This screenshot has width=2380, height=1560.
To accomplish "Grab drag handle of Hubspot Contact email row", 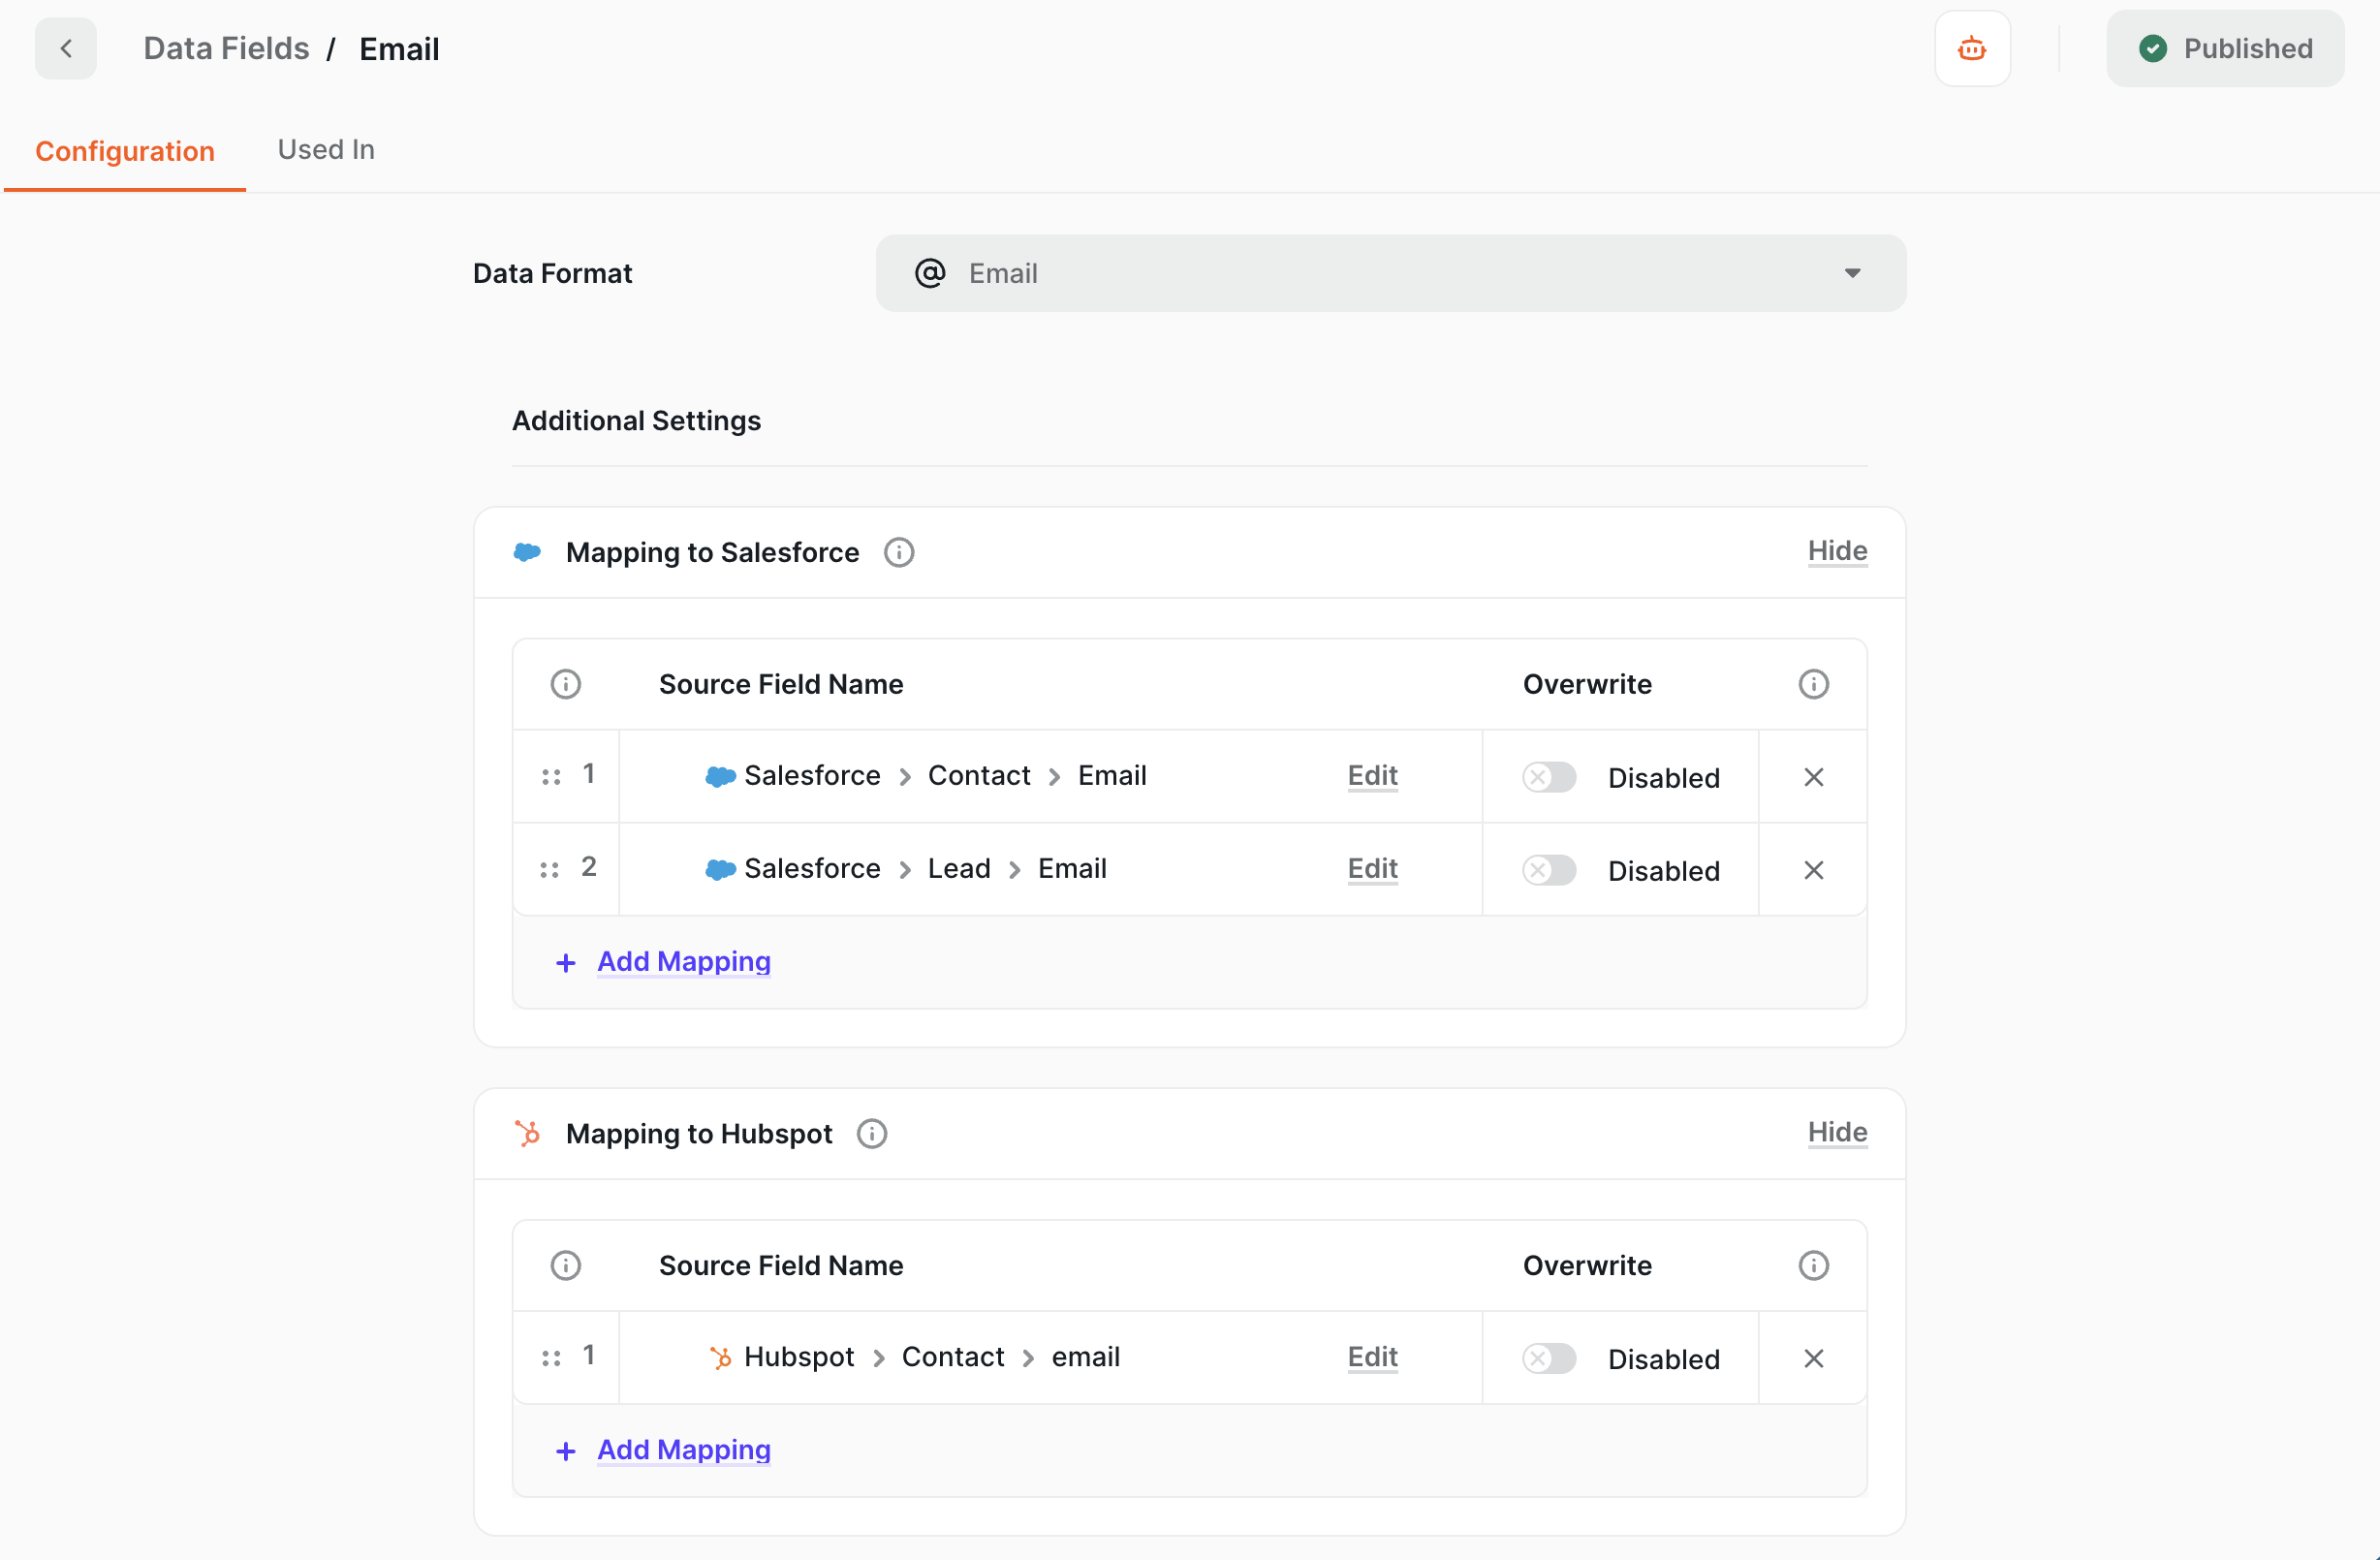I will (551, 1358).
